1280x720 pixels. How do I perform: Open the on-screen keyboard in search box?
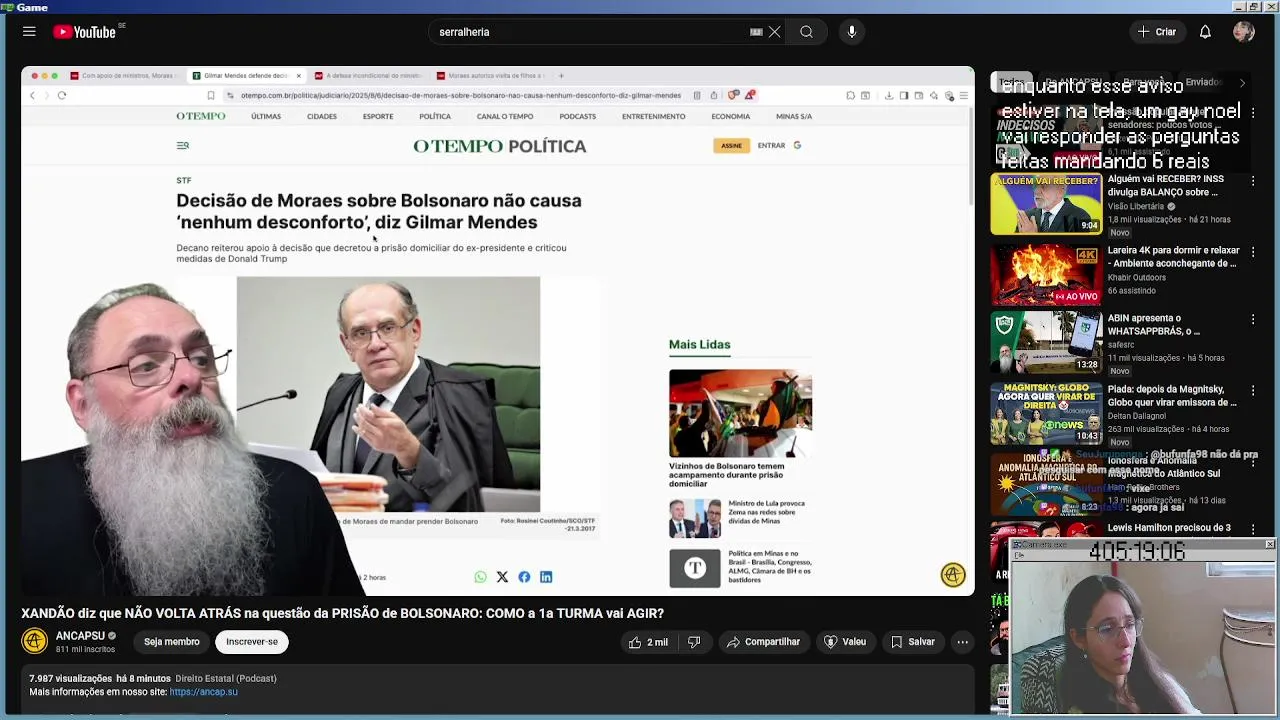[x=756, y=32]
